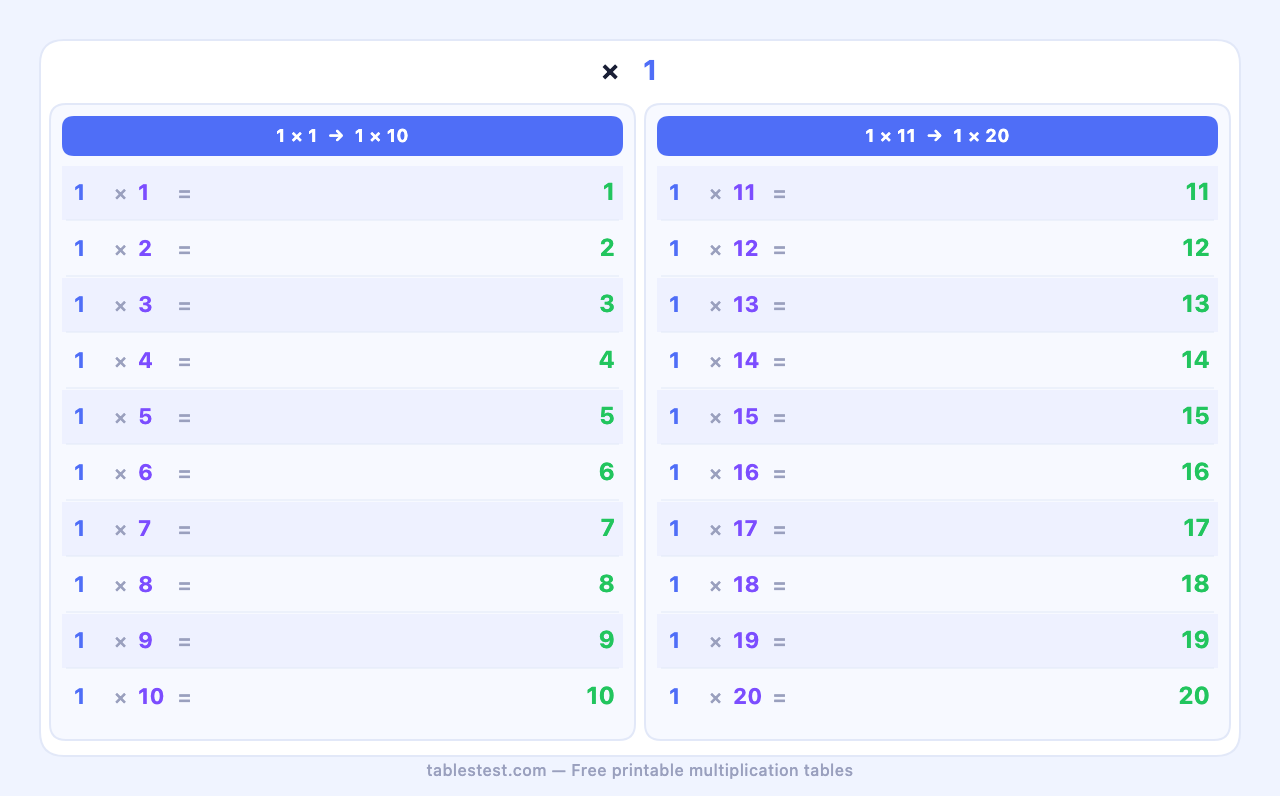This screenshot has width=1280, height=796.
Task: Click the equals sign in the 1 × 19 row
Action: pyautogui.click(x=779, y=641)
